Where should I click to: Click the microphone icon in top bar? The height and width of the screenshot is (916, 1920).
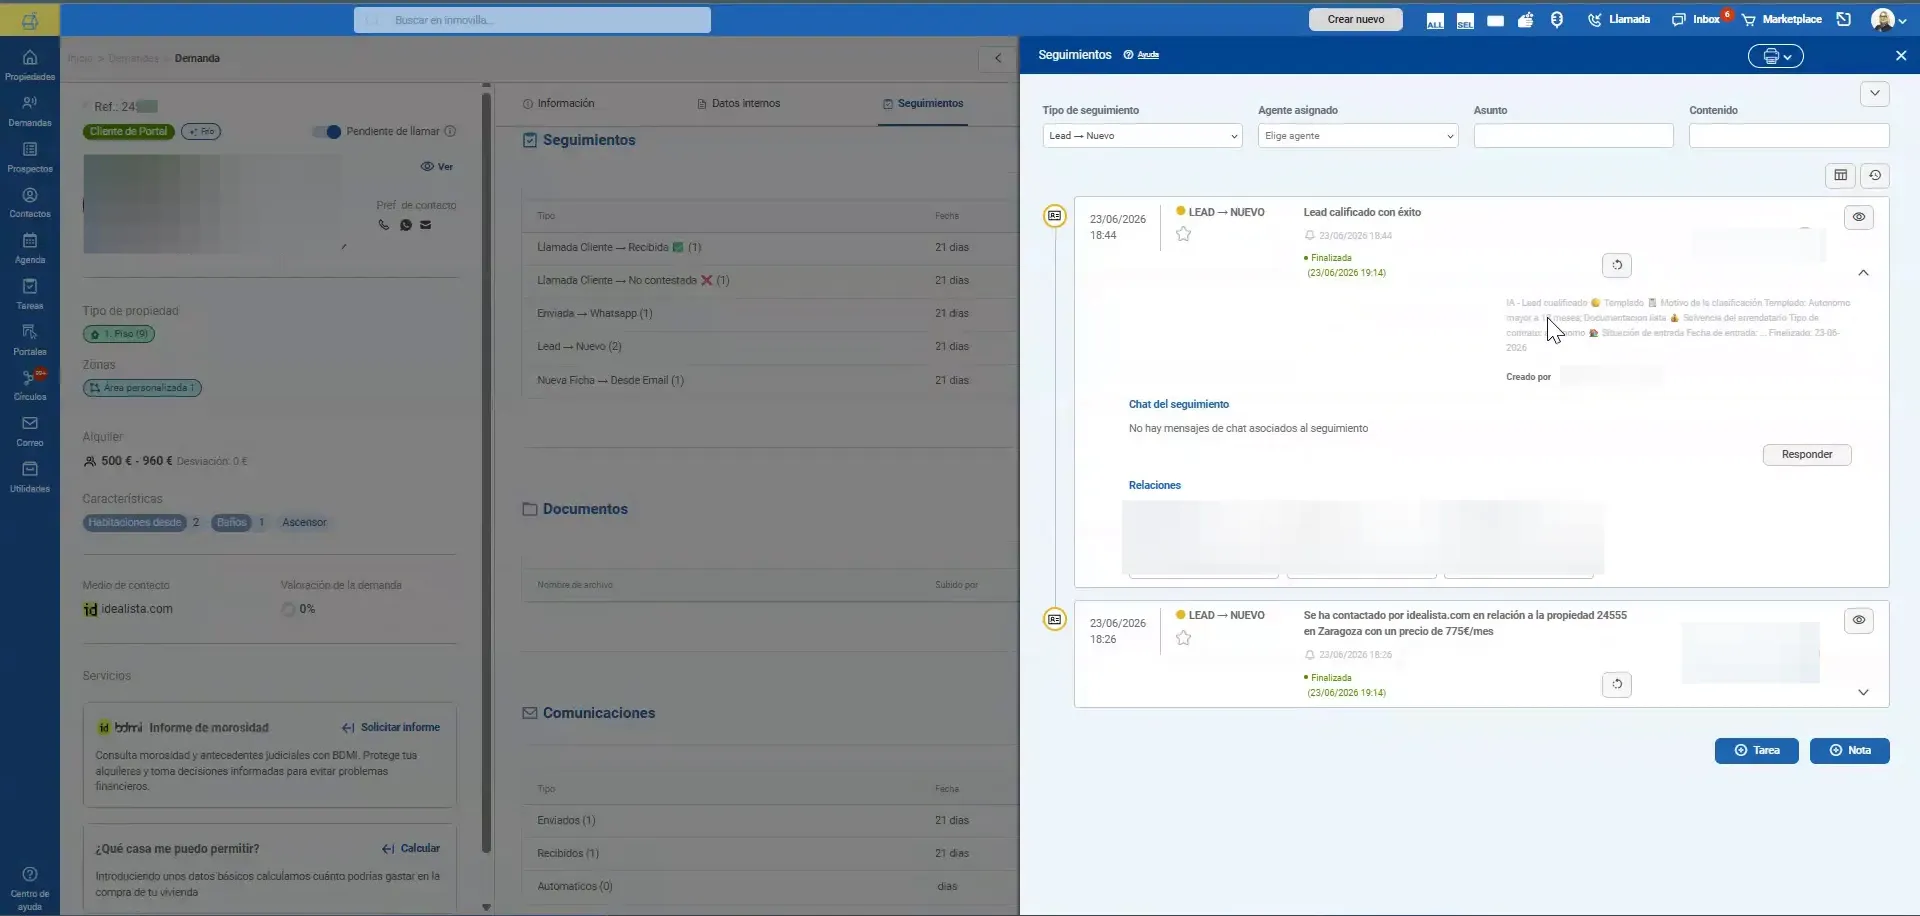pos(1557,20)
